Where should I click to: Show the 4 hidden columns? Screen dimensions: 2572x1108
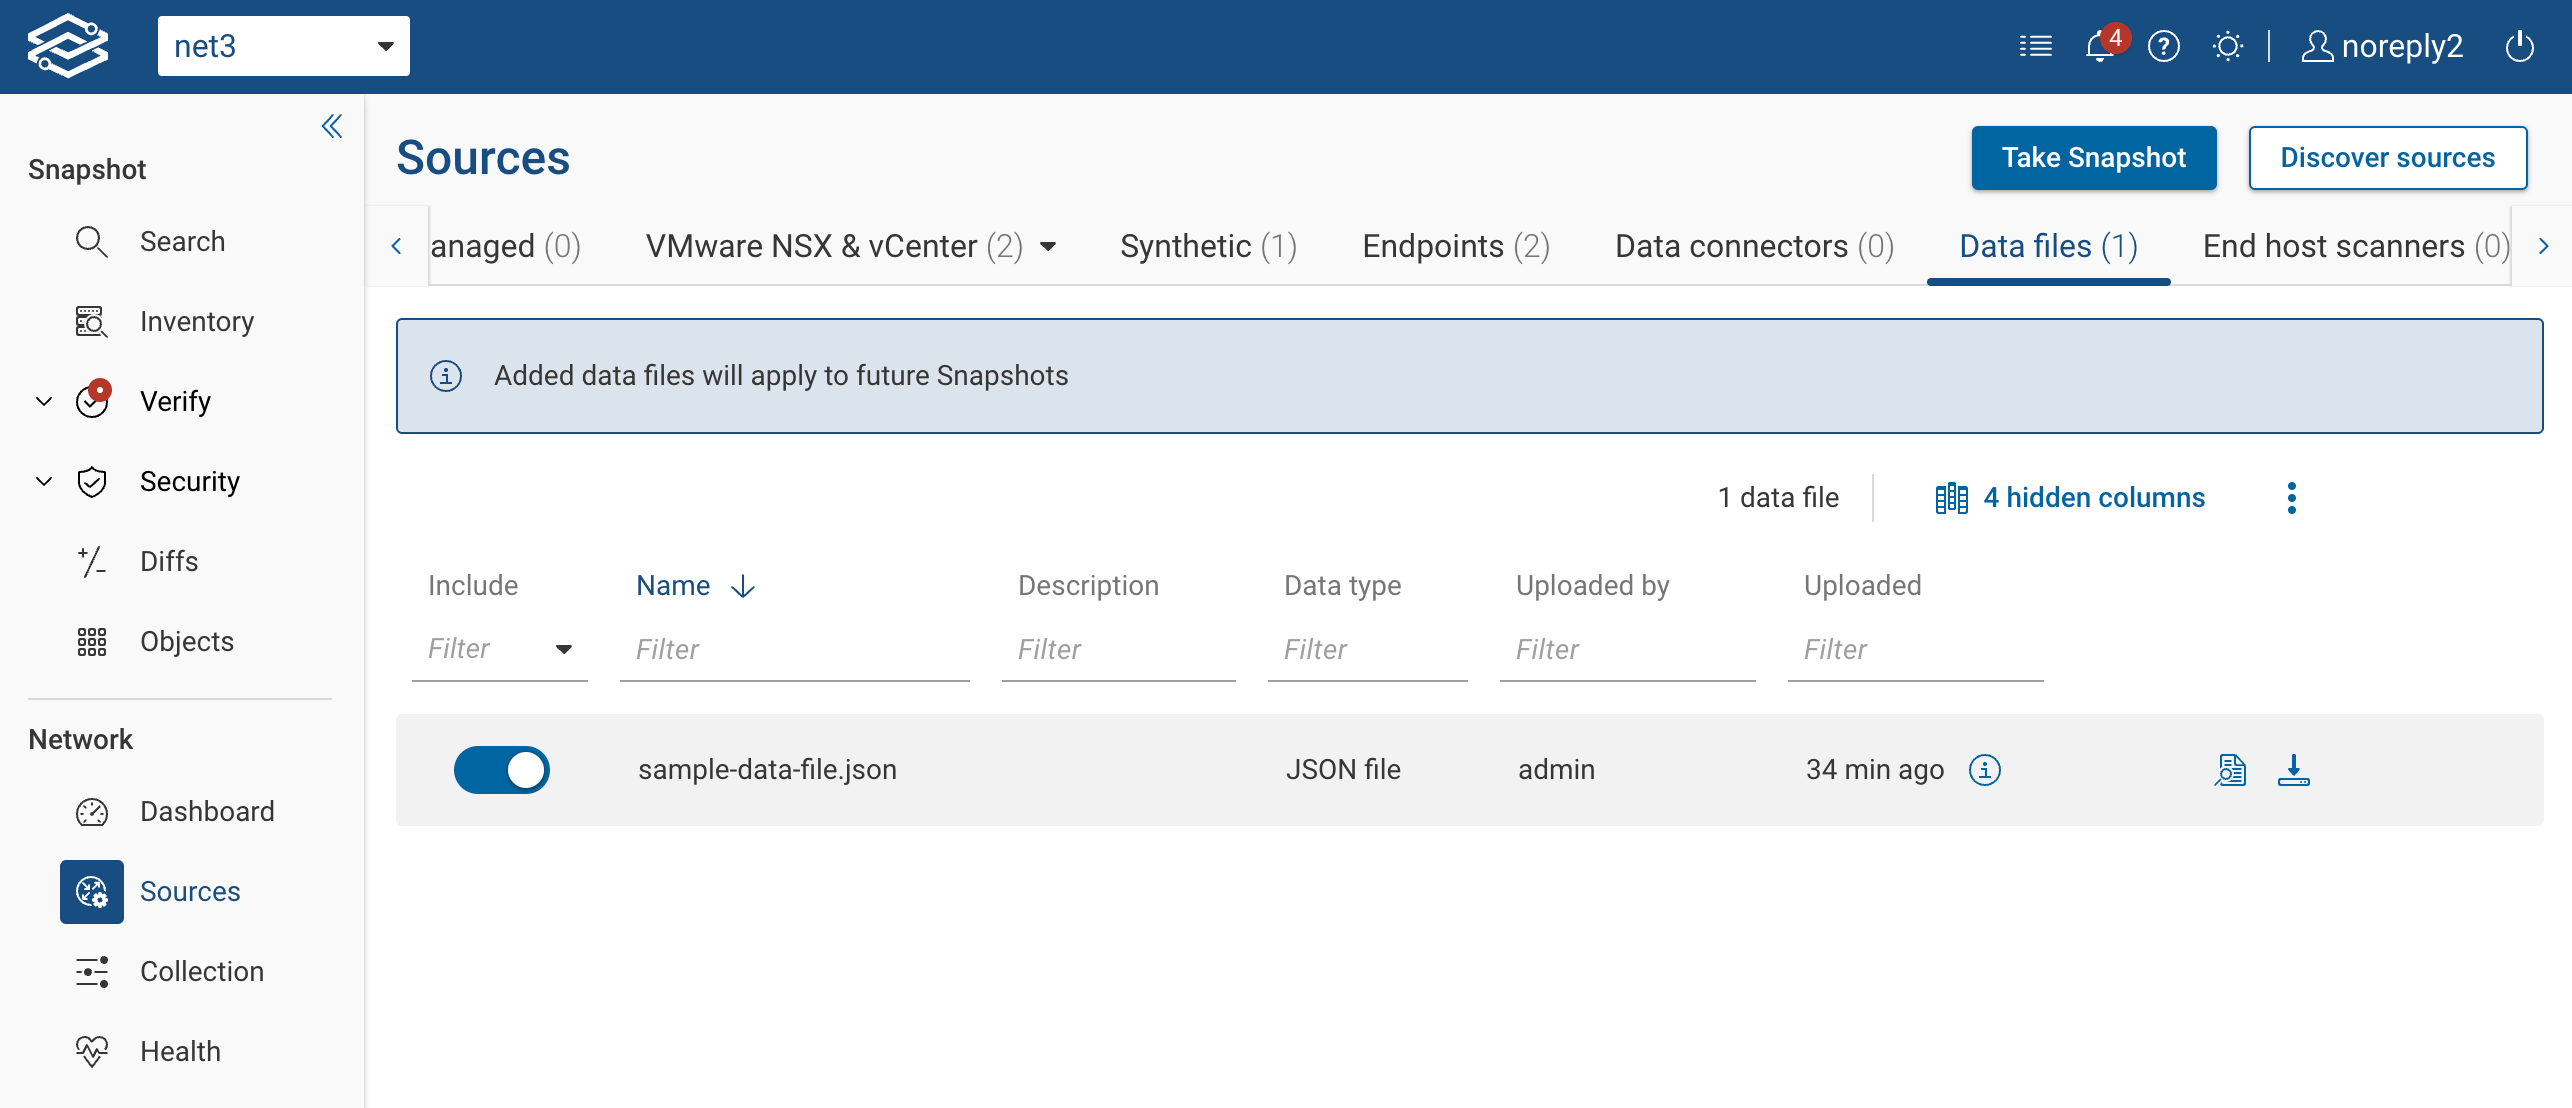[x=2094, y=497]
